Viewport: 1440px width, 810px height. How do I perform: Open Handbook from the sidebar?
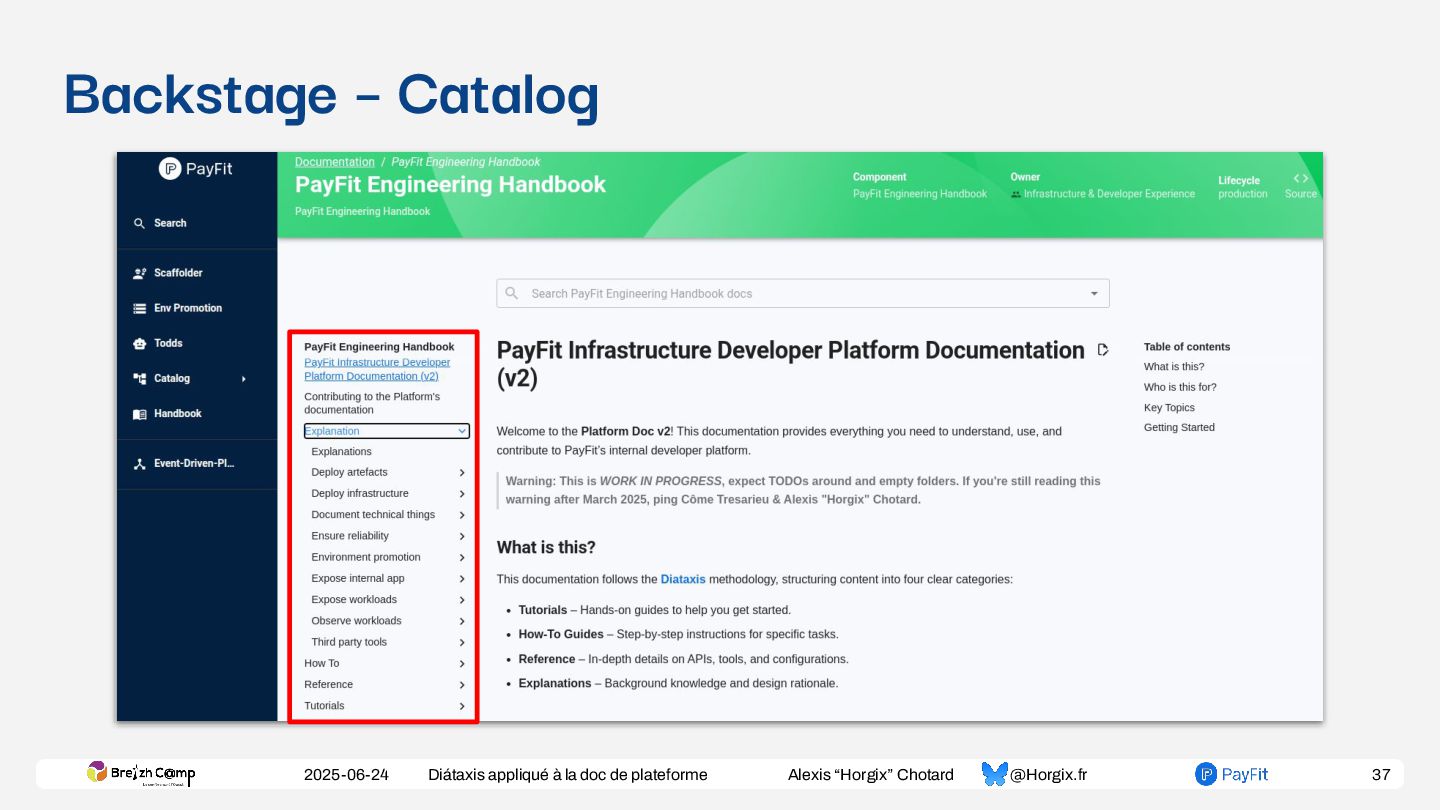coord(178,414)
